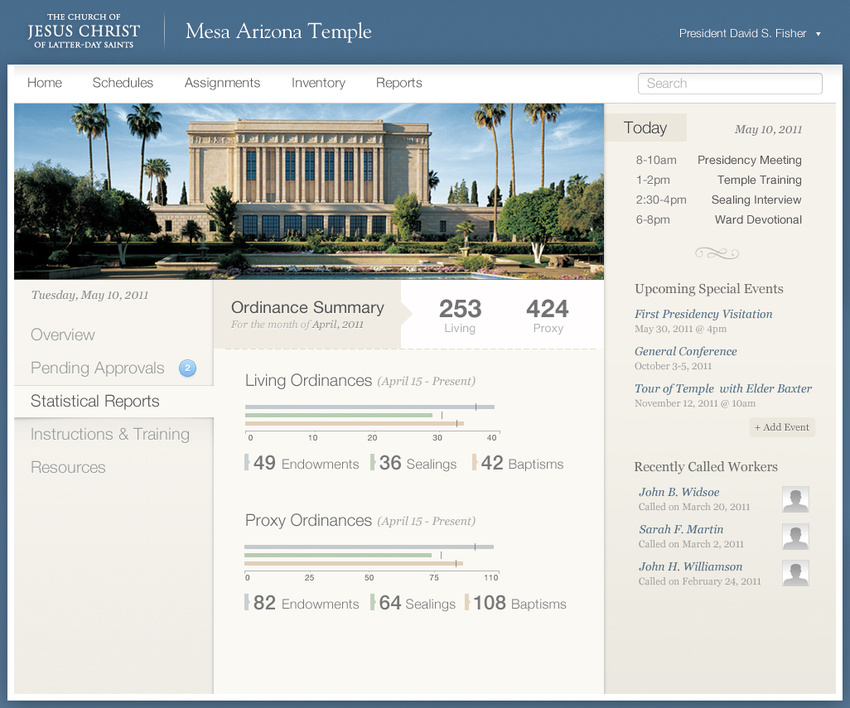The height and width of the screenshot is (708, 850).
Task: Select the Today tab in the right panel
Action: point(645,127)
